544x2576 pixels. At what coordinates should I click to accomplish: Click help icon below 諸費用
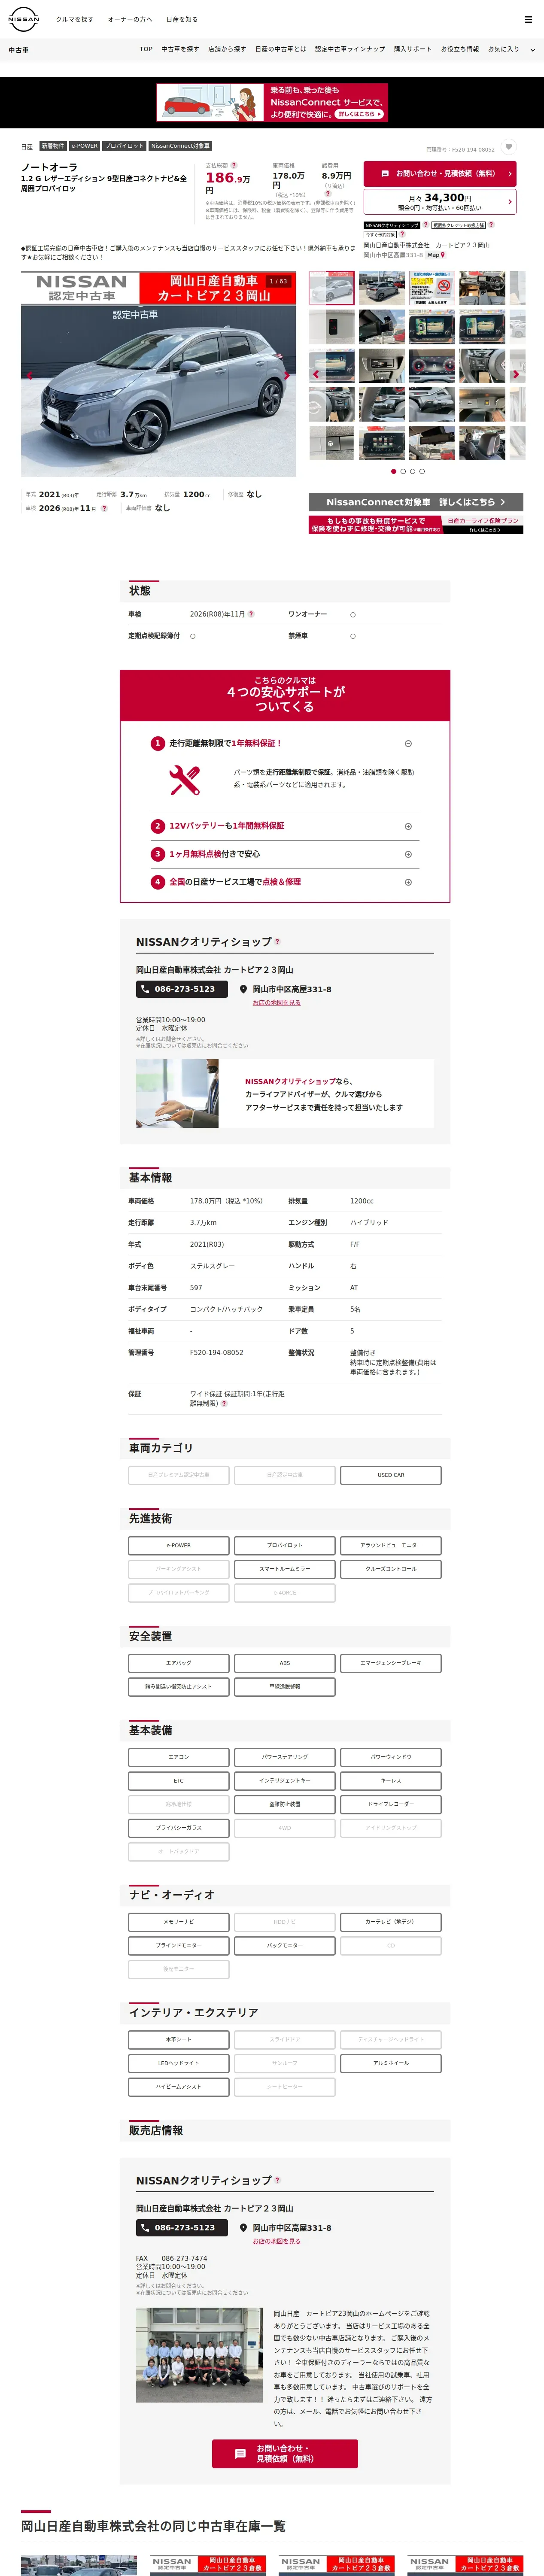coord(328,194)
